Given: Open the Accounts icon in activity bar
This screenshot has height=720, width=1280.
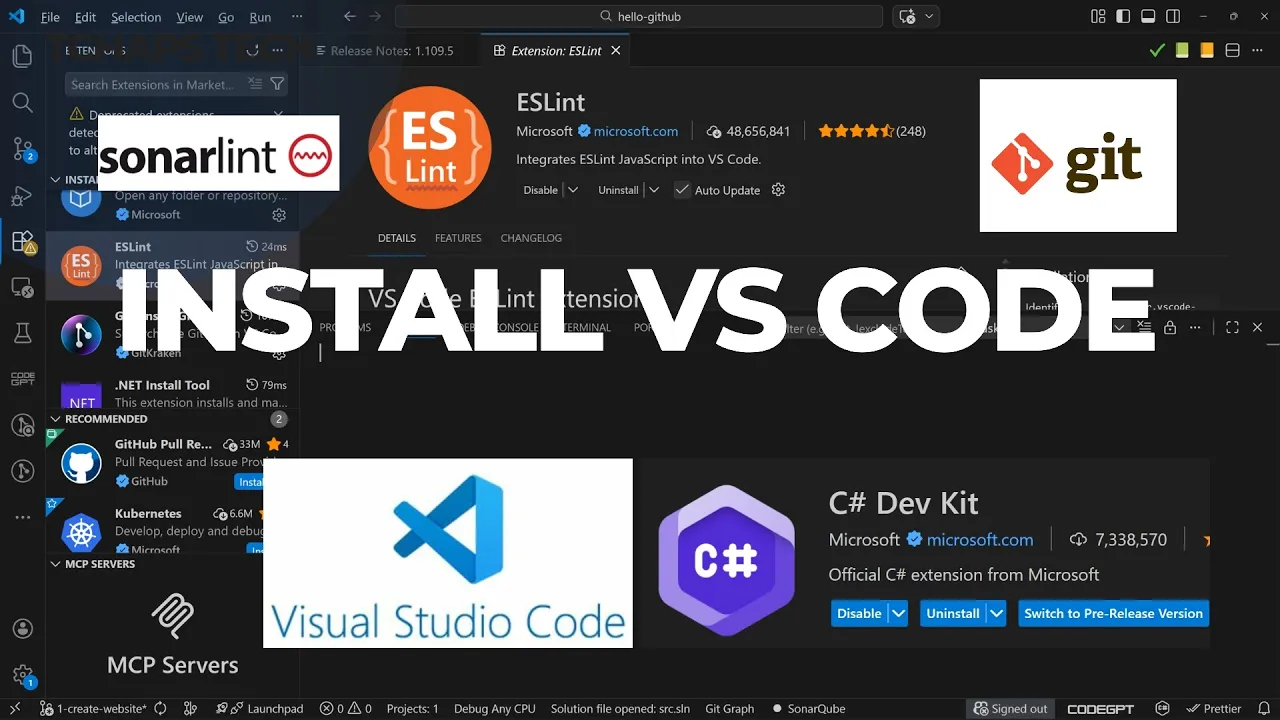Looking at the screenshot, I should coord(22,629).
